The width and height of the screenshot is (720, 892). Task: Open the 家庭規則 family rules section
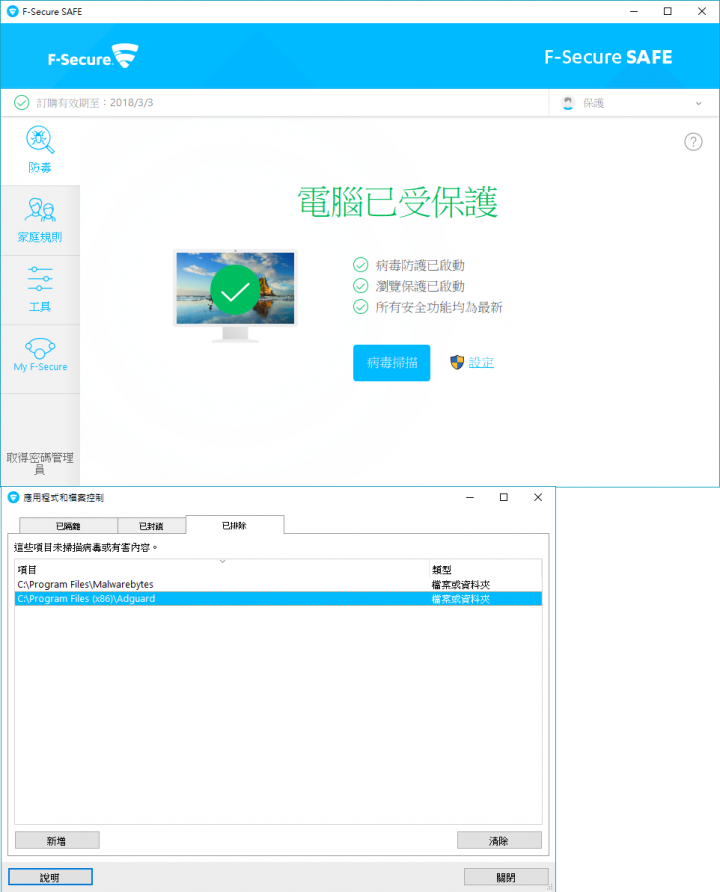pyautogui.click(x=40, y=221)
